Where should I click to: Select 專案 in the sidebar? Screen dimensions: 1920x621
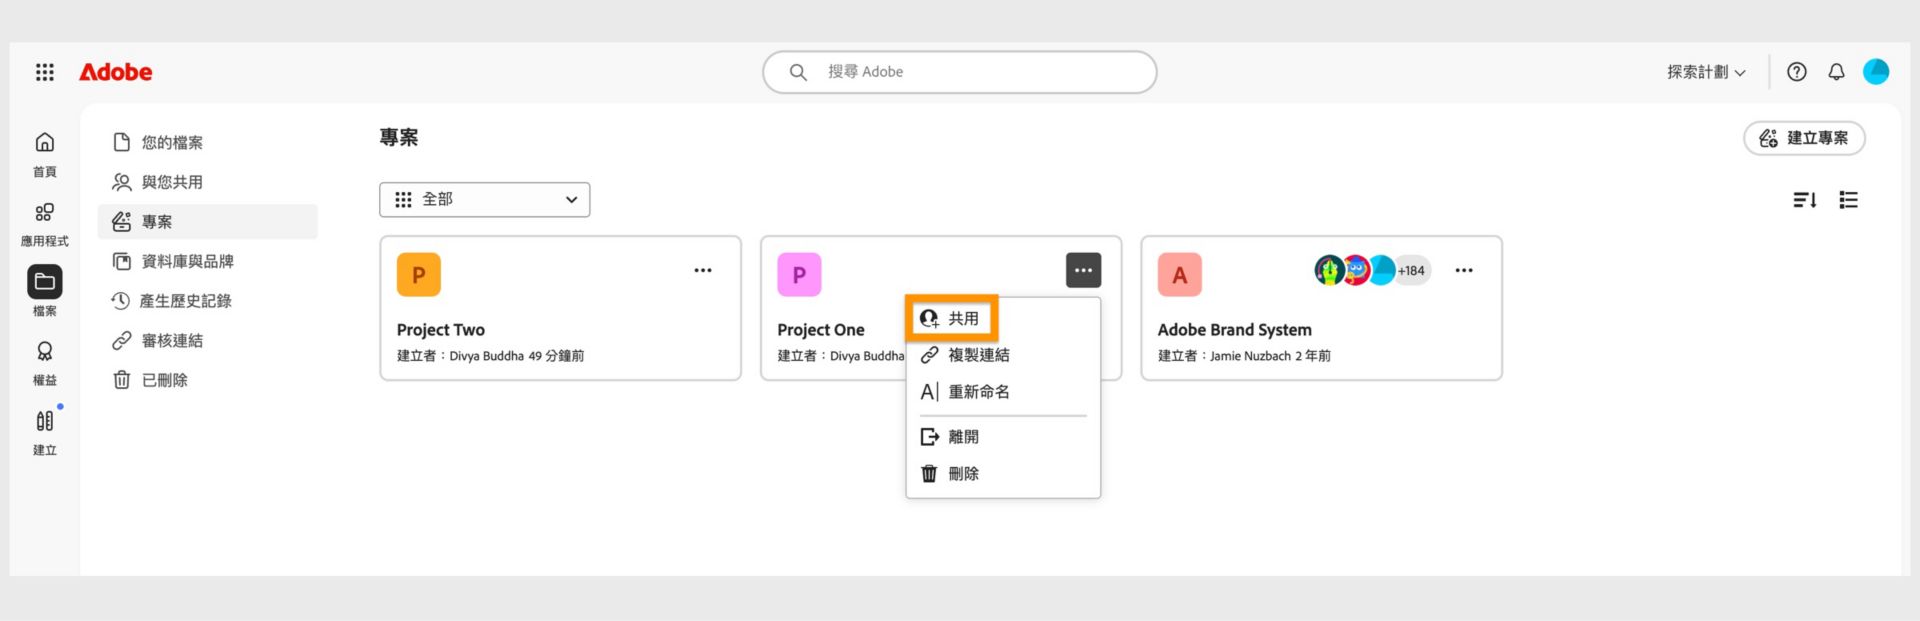208,222
